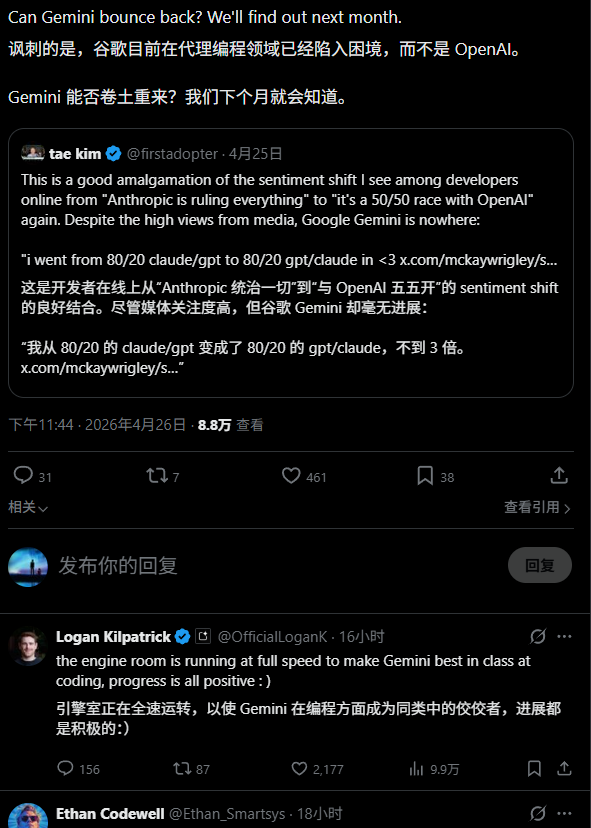Like the main tweet with 461 likes
This screenshot has height=828, width=591.
coord(291,476)
